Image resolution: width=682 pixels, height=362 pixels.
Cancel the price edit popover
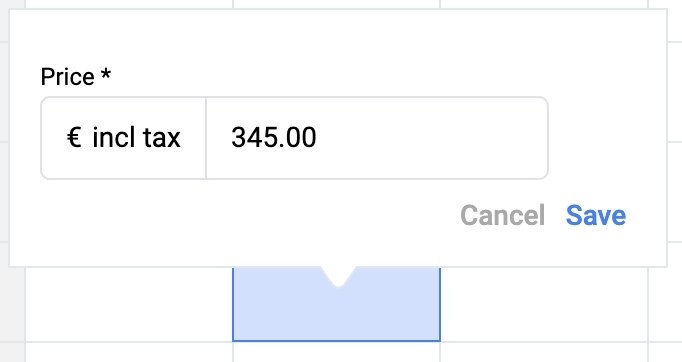coord(502,215)
